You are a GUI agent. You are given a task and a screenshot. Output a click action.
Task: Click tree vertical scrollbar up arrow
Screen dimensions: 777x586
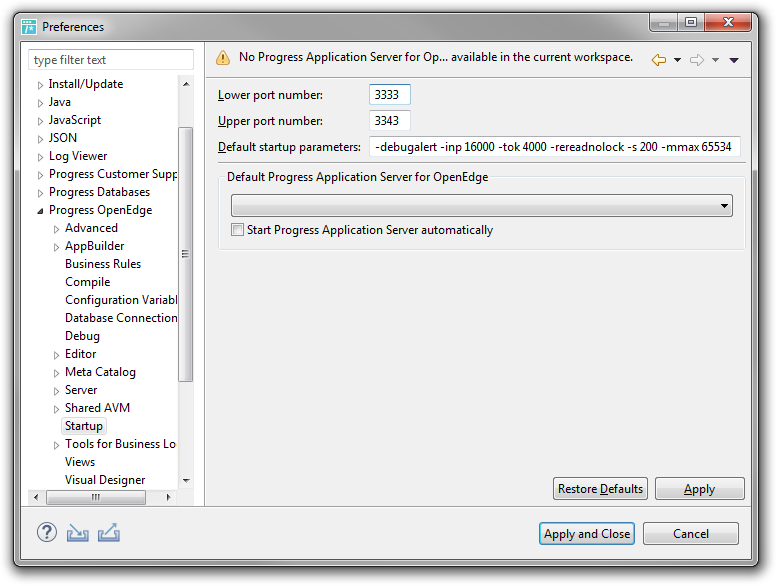[186, 84]
